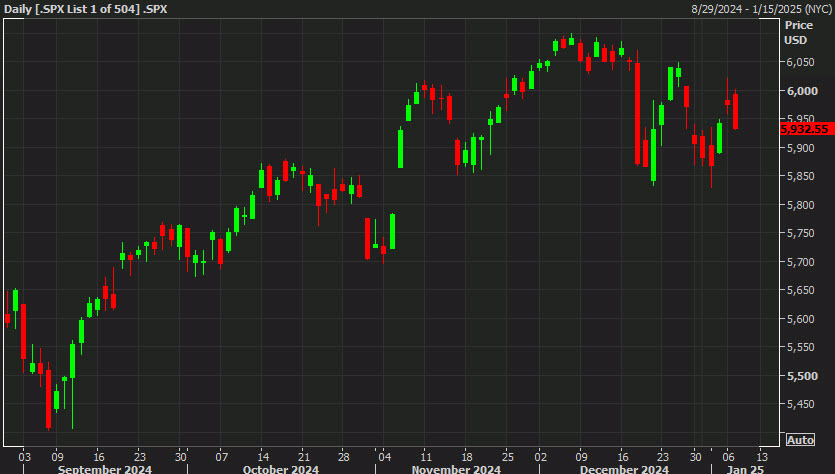Click the date tick 04 under November

384,457
